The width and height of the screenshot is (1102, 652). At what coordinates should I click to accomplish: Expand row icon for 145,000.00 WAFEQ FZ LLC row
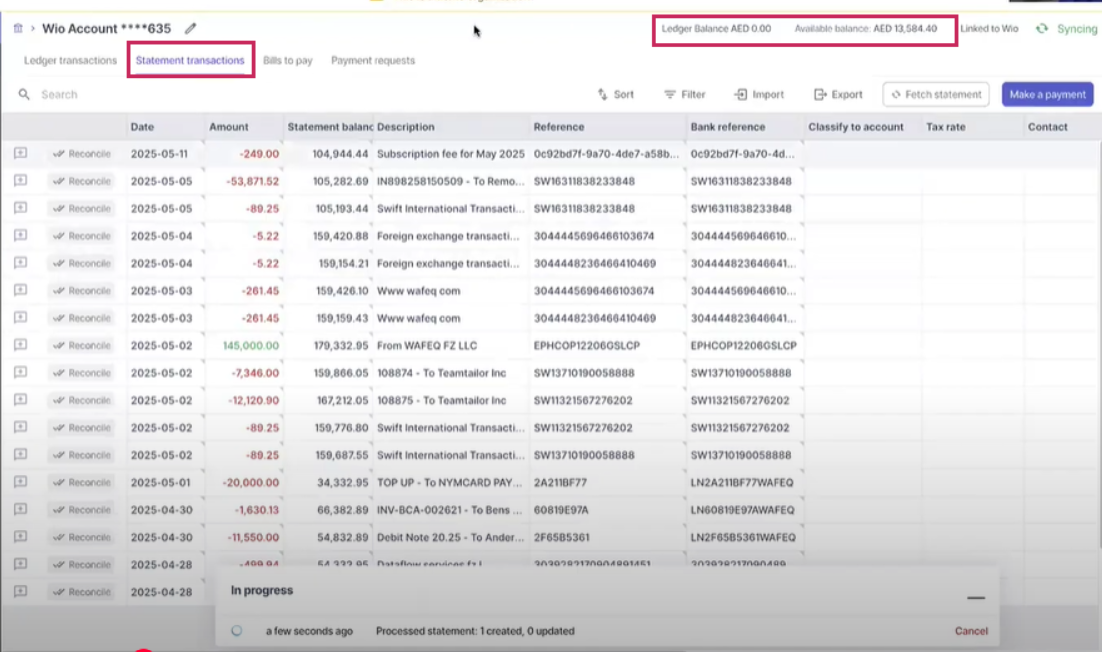(x=20, y=345)
